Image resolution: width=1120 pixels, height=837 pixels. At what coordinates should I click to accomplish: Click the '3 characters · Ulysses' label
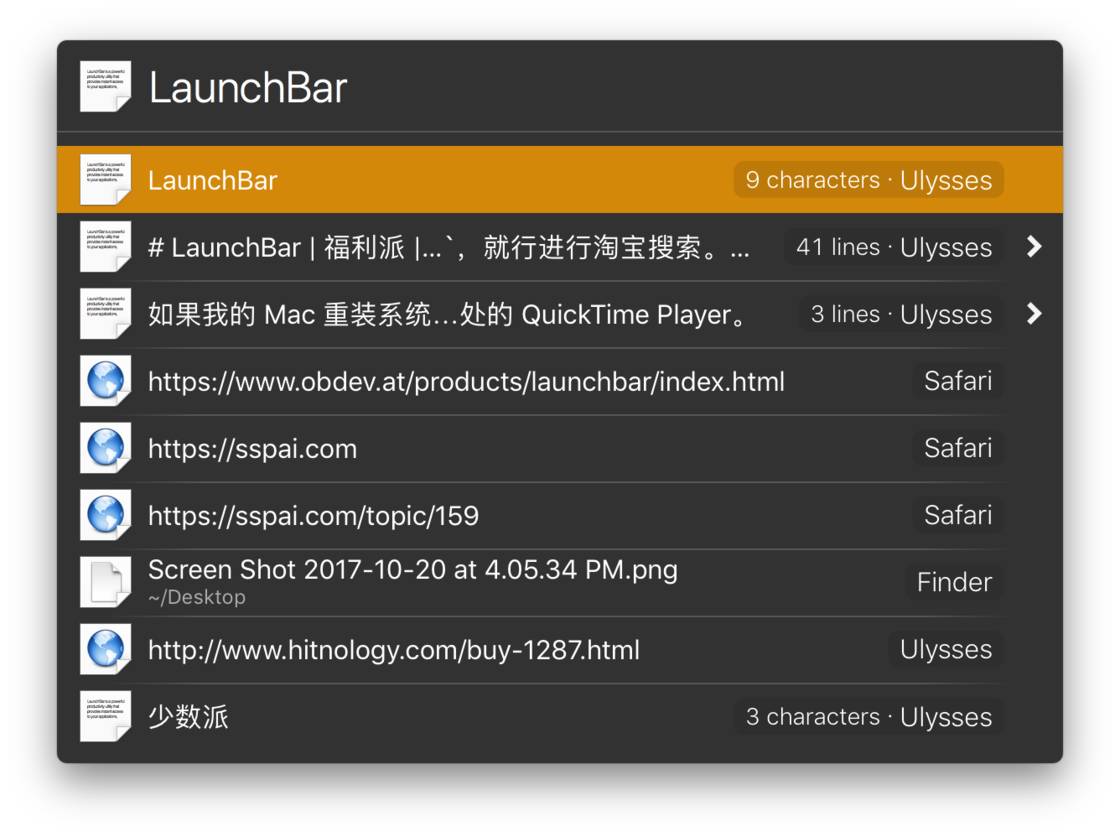869,717
